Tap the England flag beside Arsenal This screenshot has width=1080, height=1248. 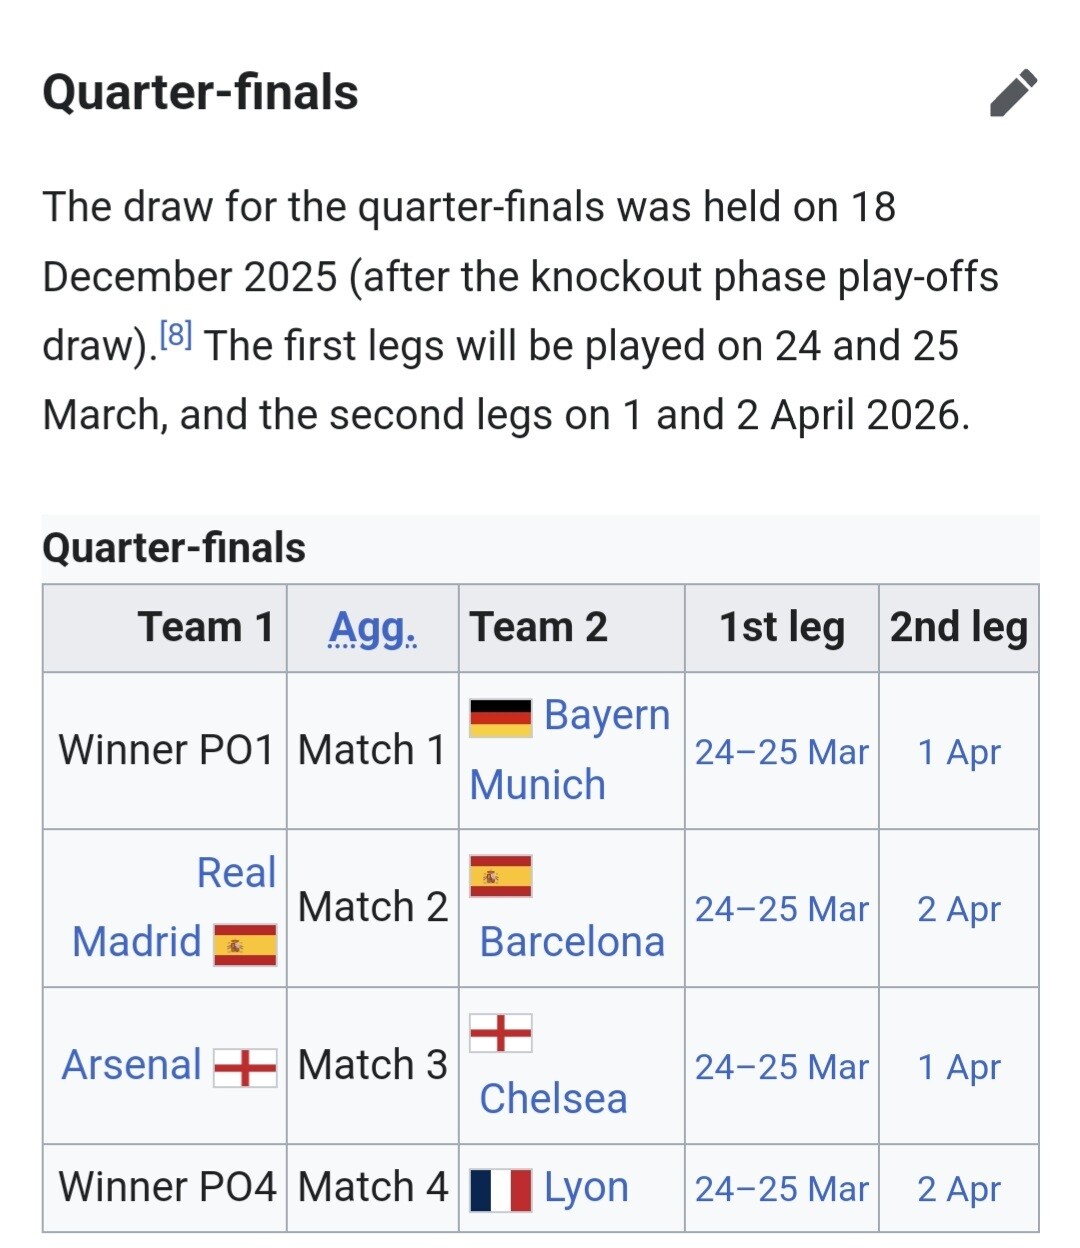(245, 1067)
